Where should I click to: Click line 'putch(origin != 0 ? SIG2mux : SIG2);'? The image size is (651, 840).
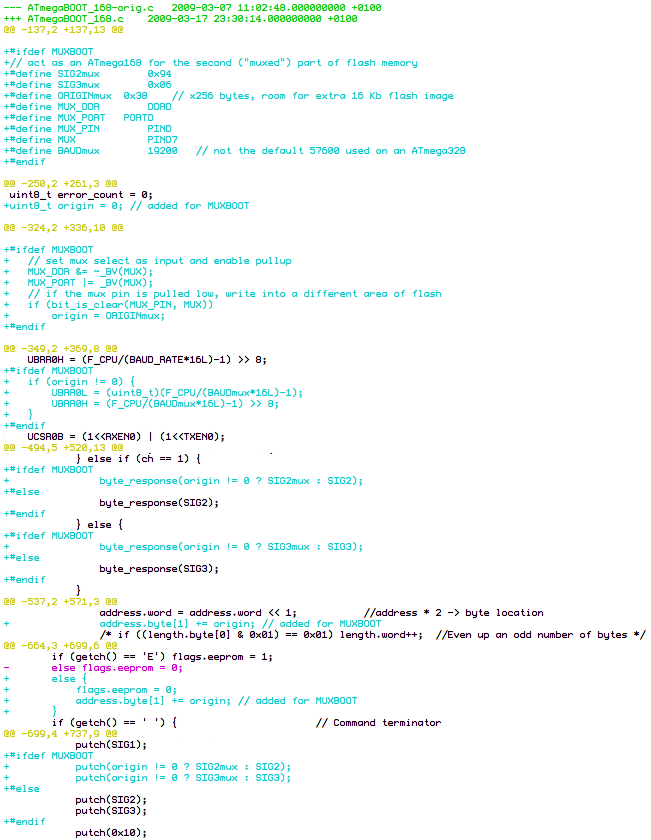pyautogui.click(x=183, y=766)
